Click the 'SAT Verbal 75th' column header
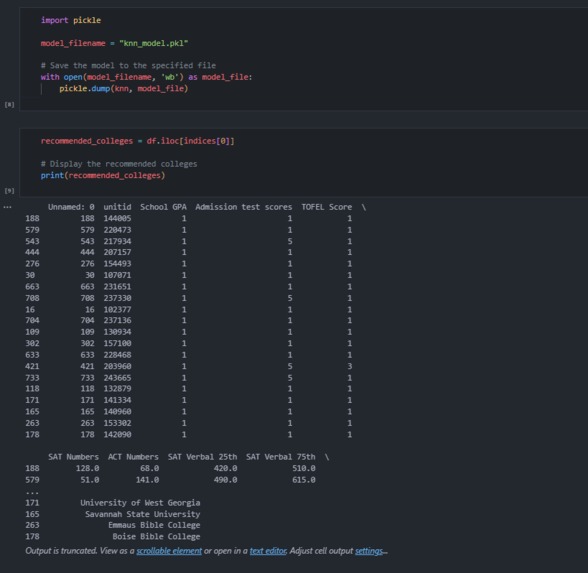This screenshot has height=573, width=588. (280, 457)
